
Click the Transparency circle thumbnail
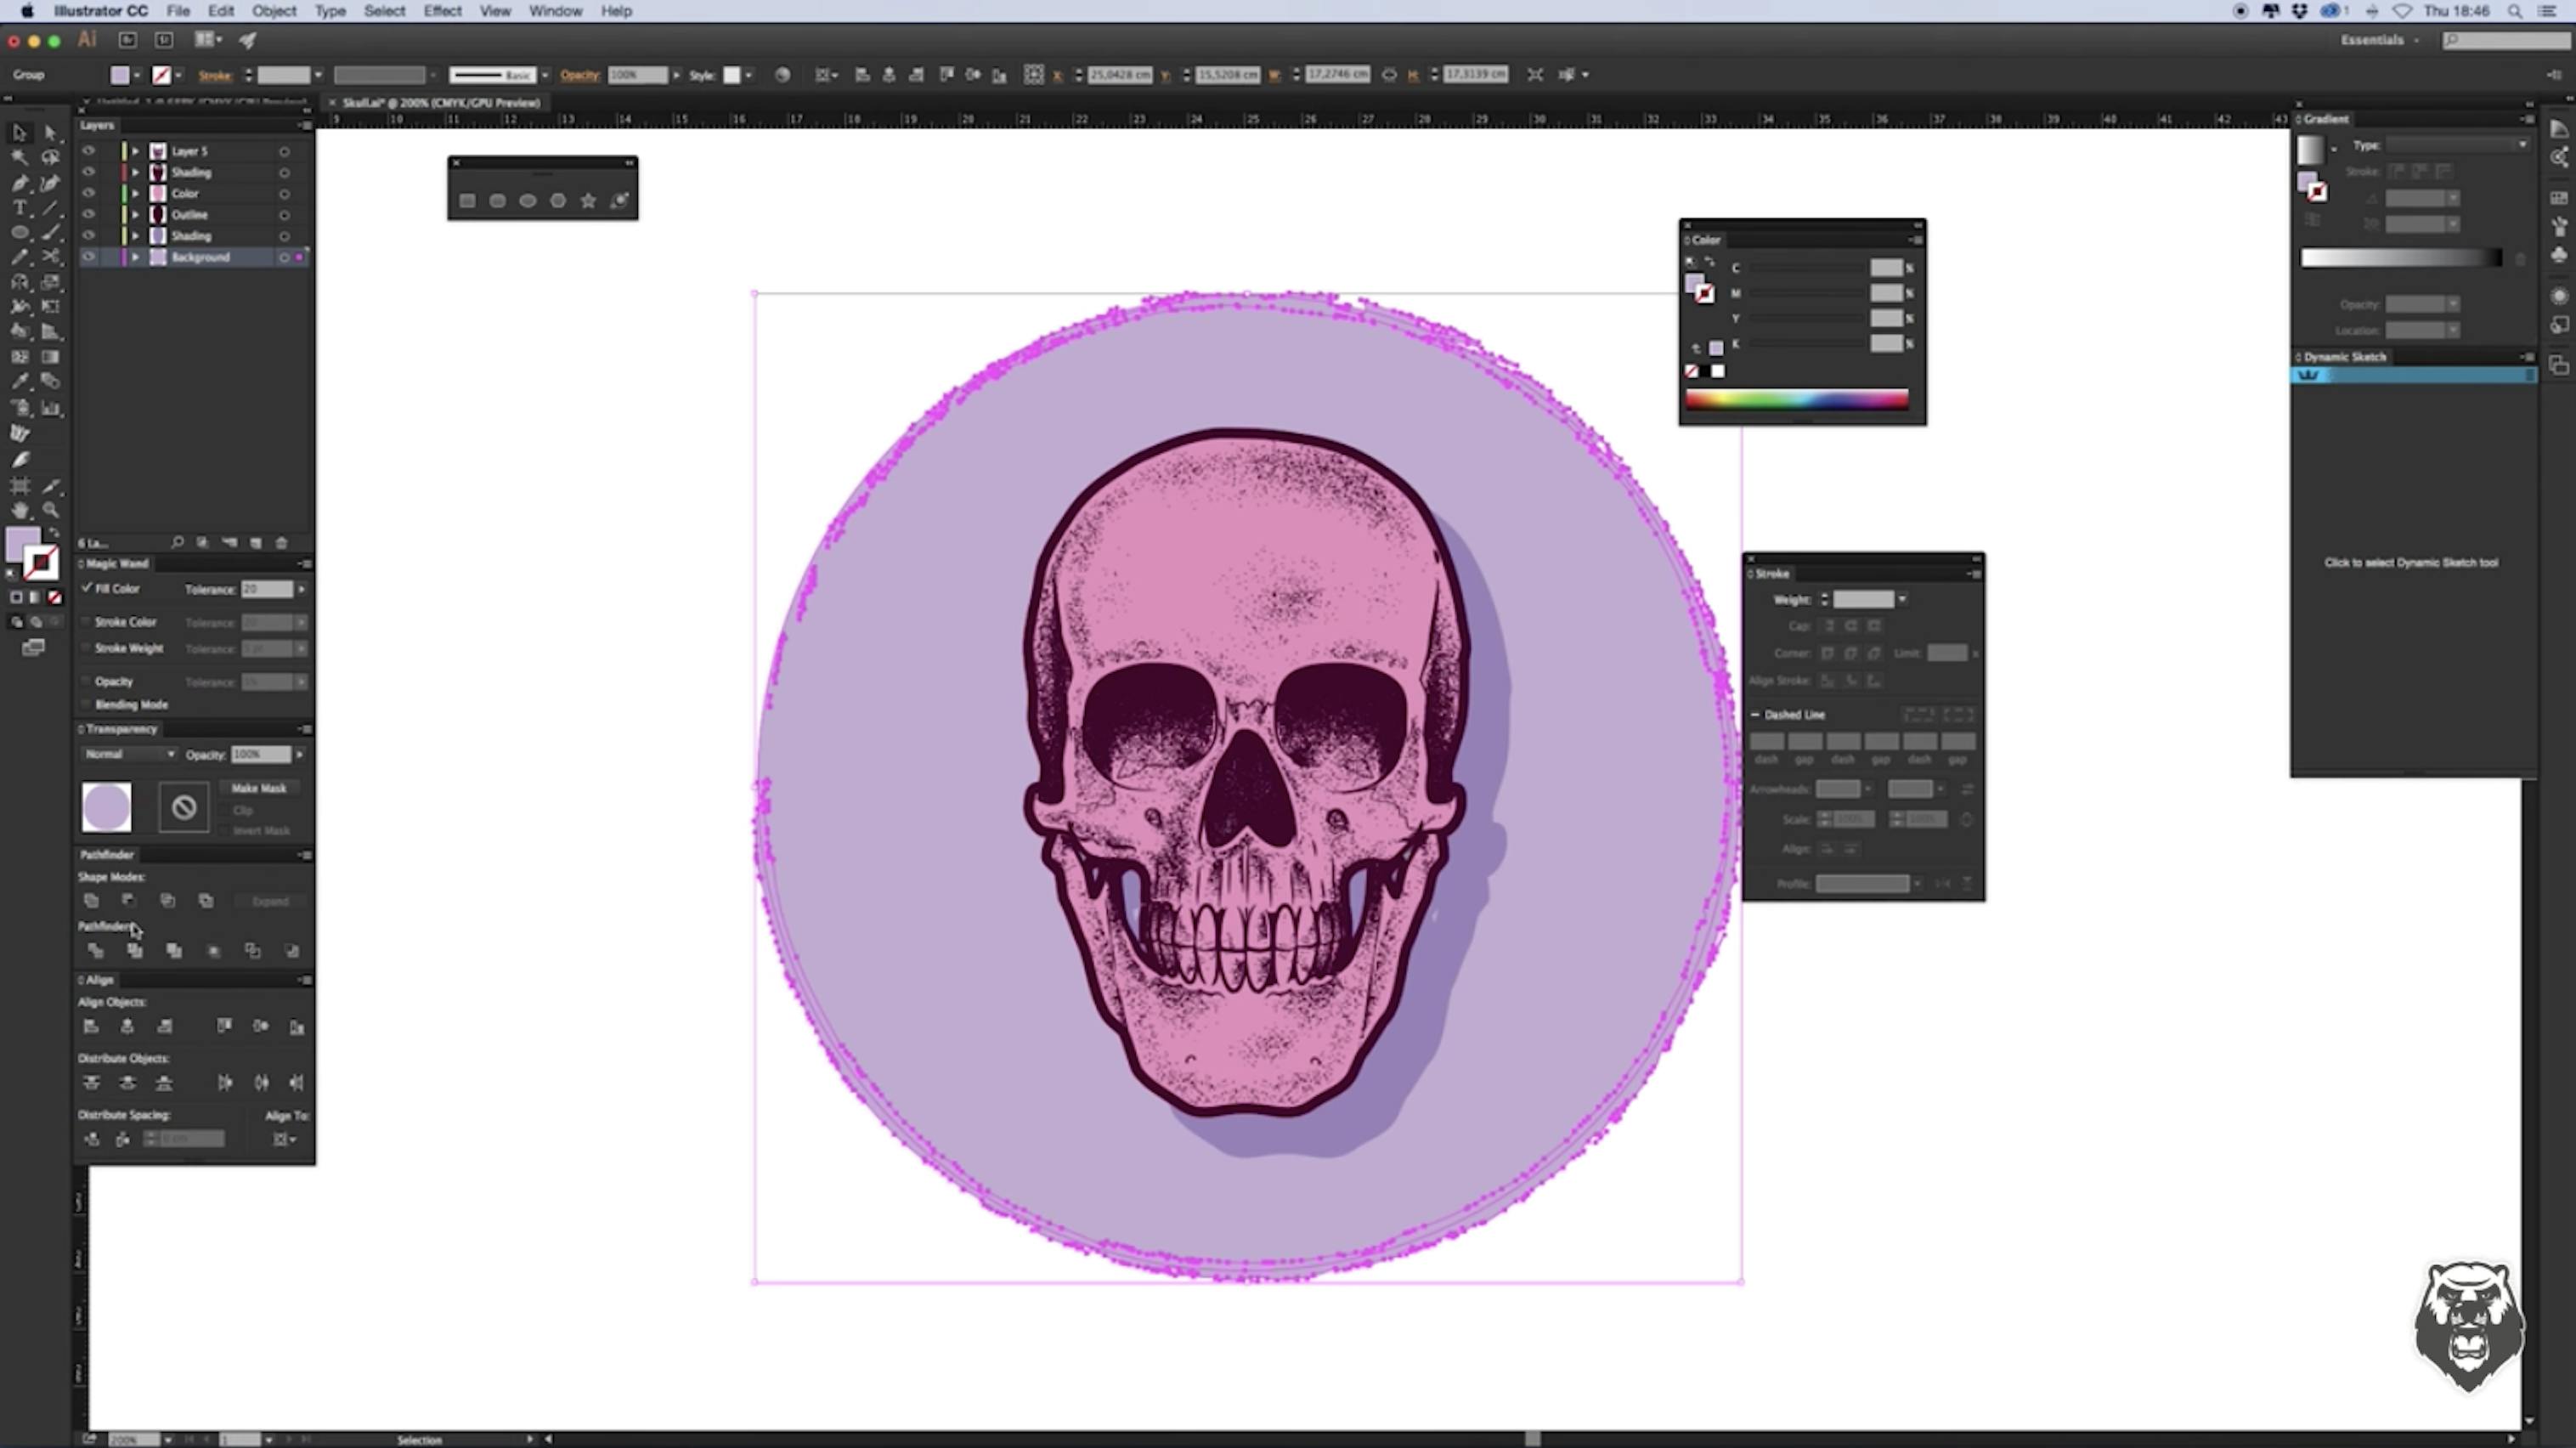pos(106,807)
